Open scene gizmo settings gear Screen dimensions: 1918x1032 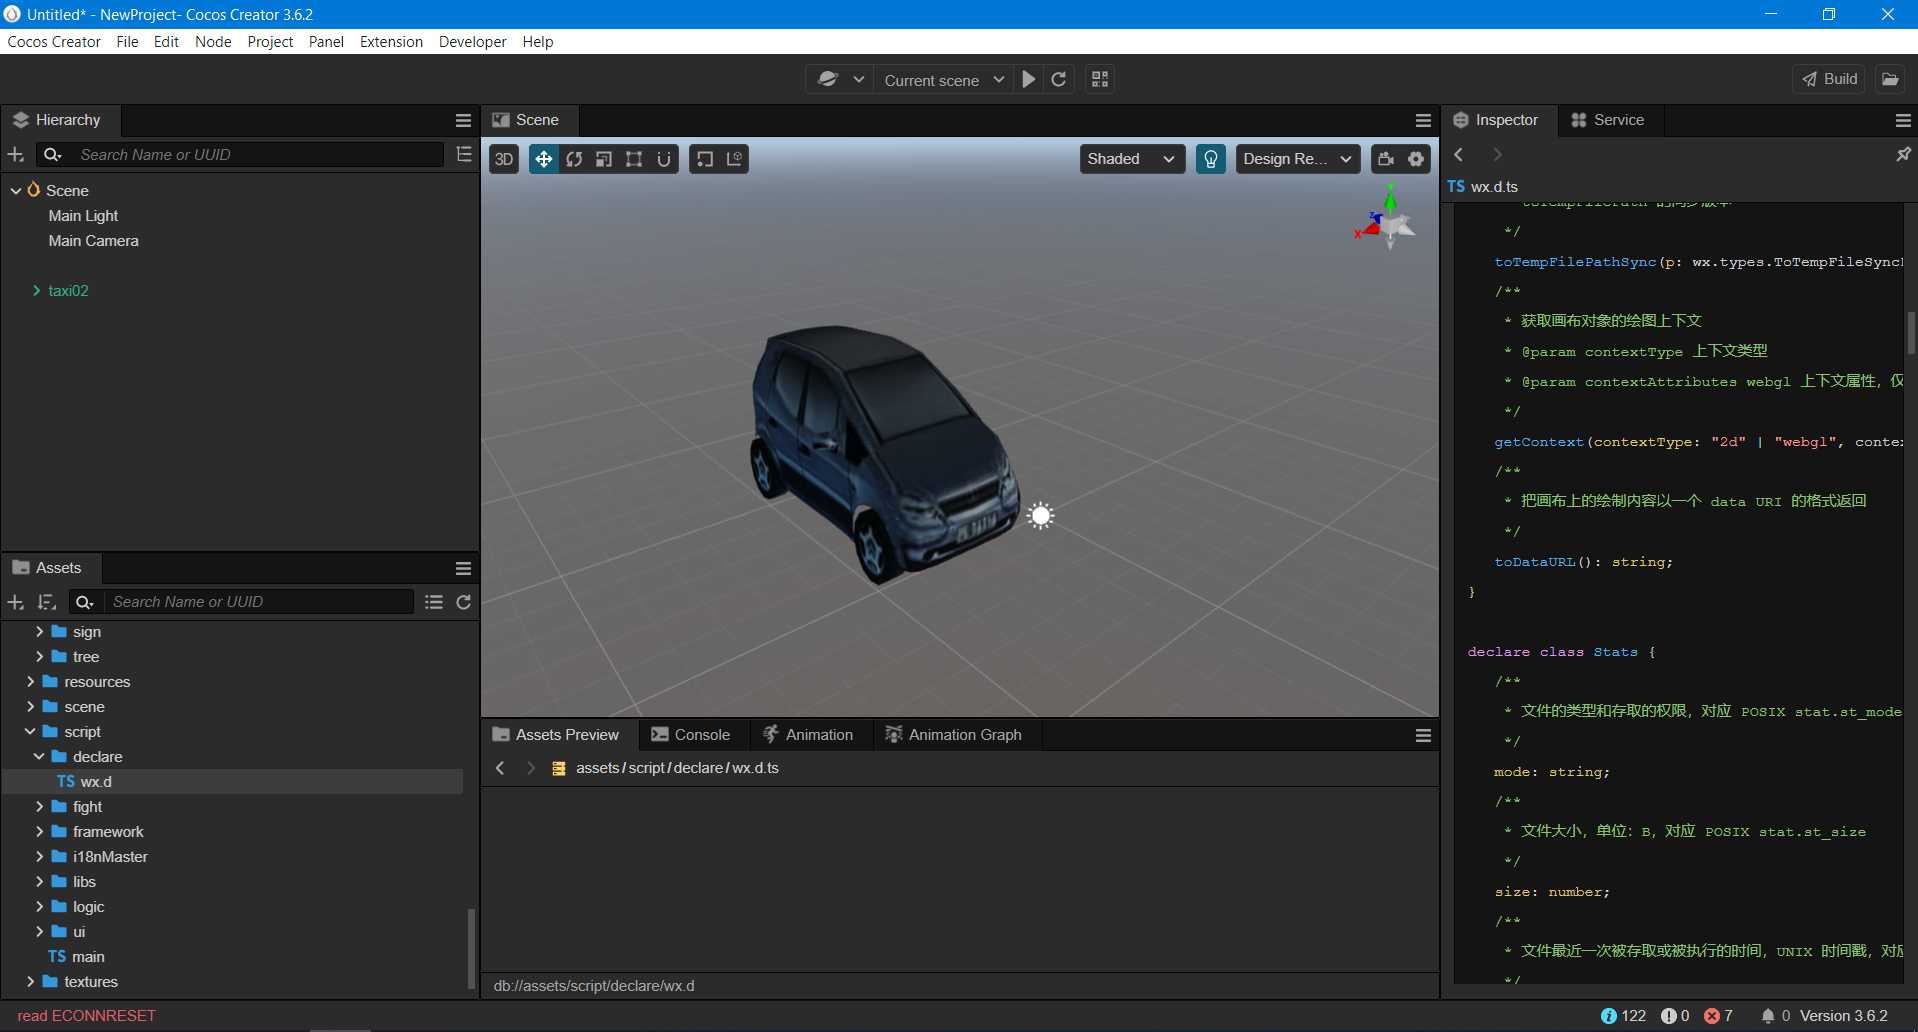pyautogui.click(x=1416, y=159)
